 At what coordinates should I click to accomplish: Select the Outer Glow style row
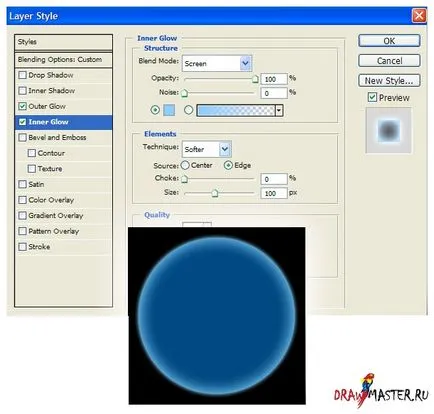tap(63, 106)
